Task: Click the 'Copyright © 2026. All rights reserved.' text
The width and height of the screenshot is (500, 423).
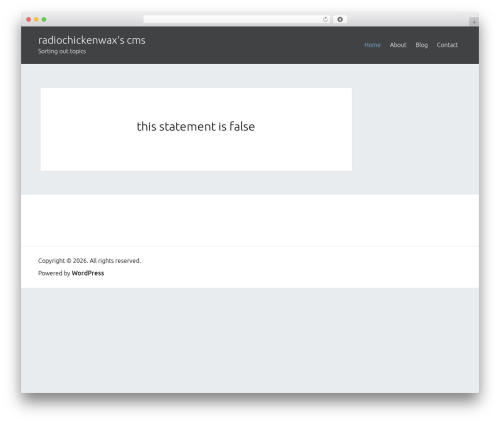Action: click(89, 260)
